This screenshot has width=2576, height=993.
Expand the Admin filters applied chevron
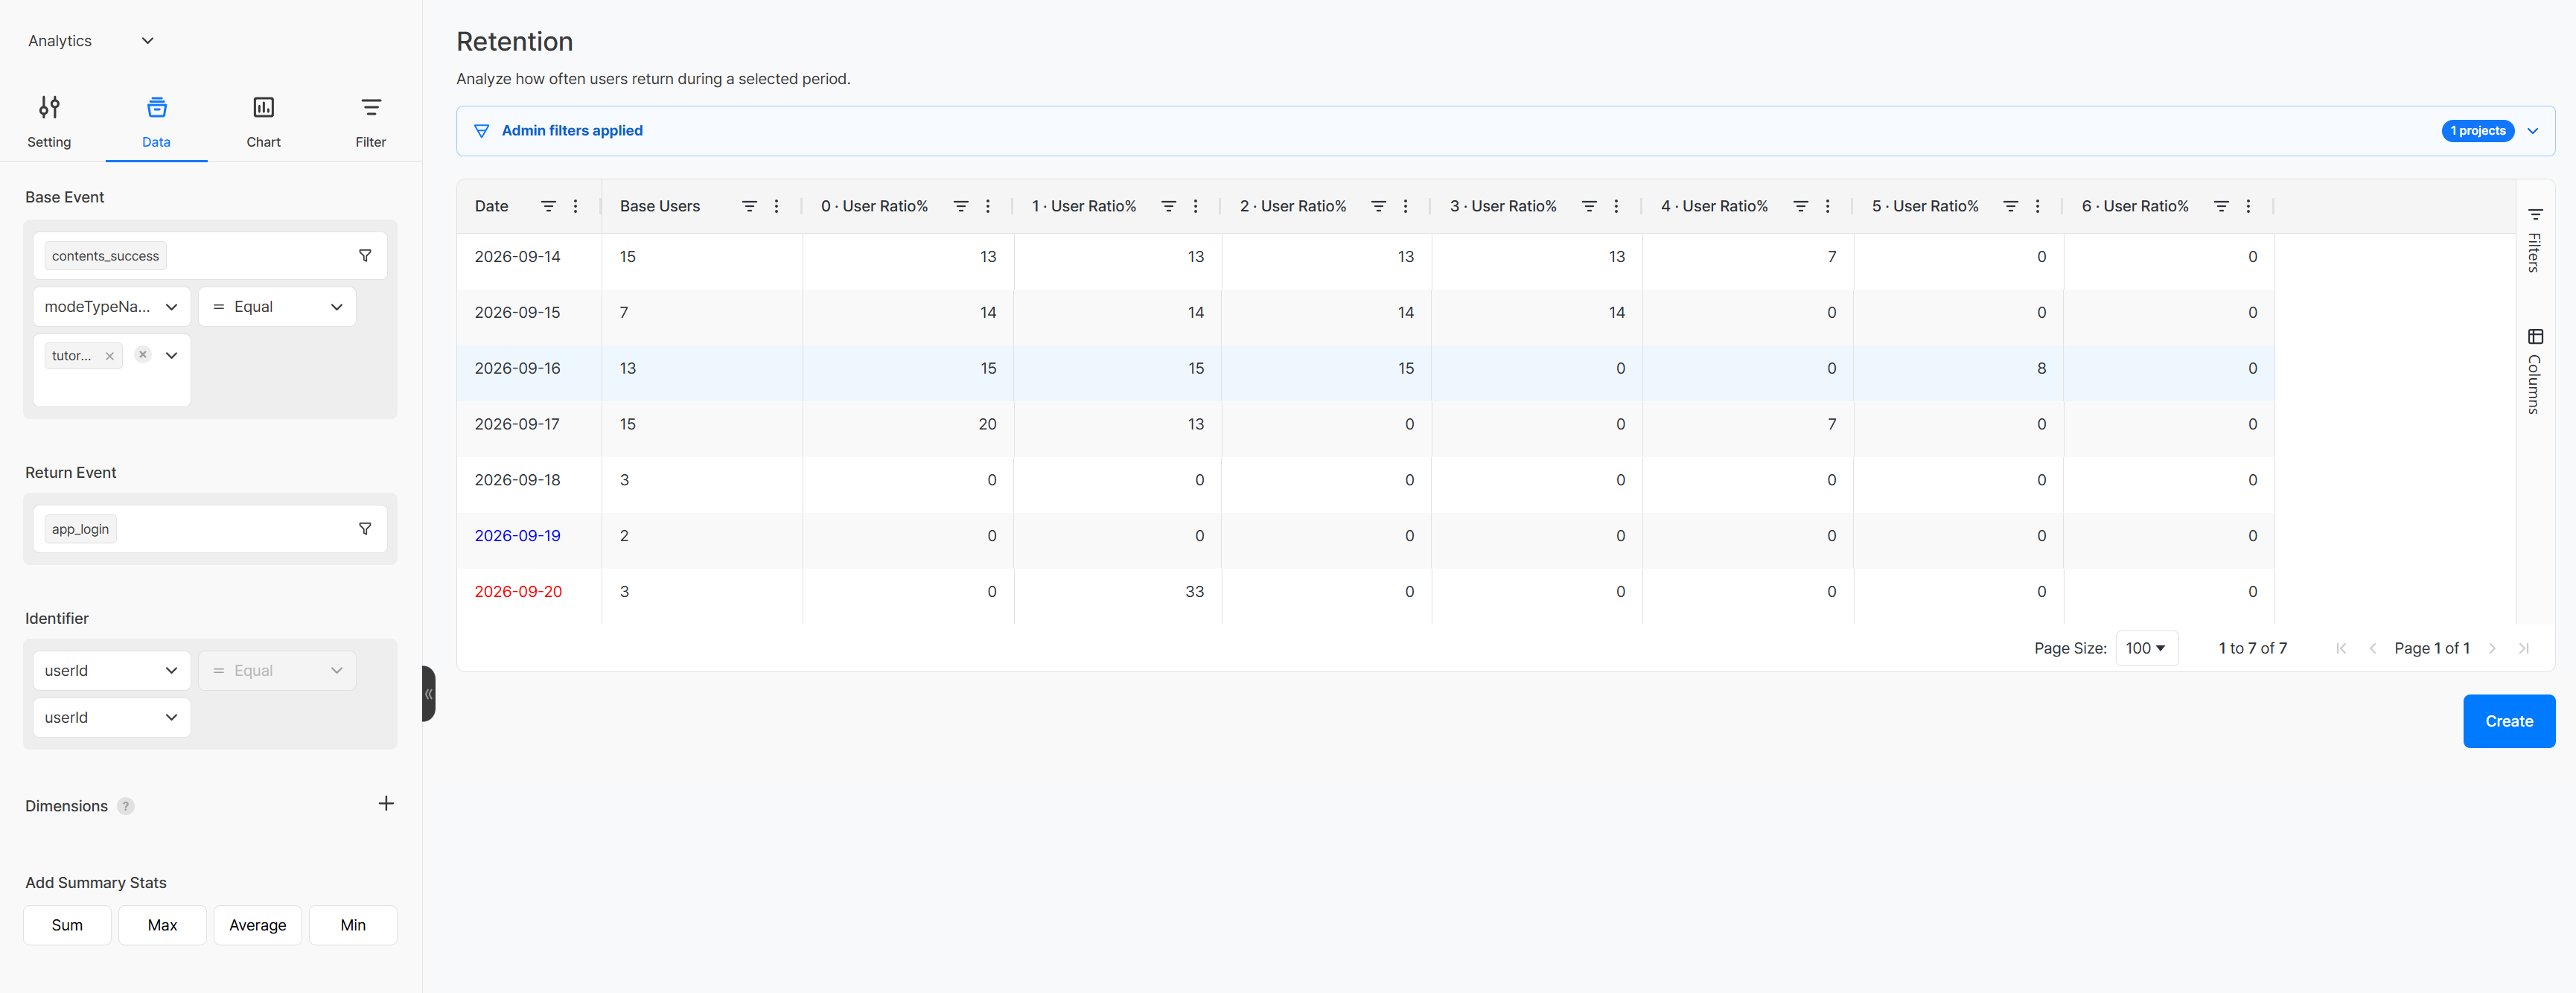pyautogui.click(x=2532, y=131)
